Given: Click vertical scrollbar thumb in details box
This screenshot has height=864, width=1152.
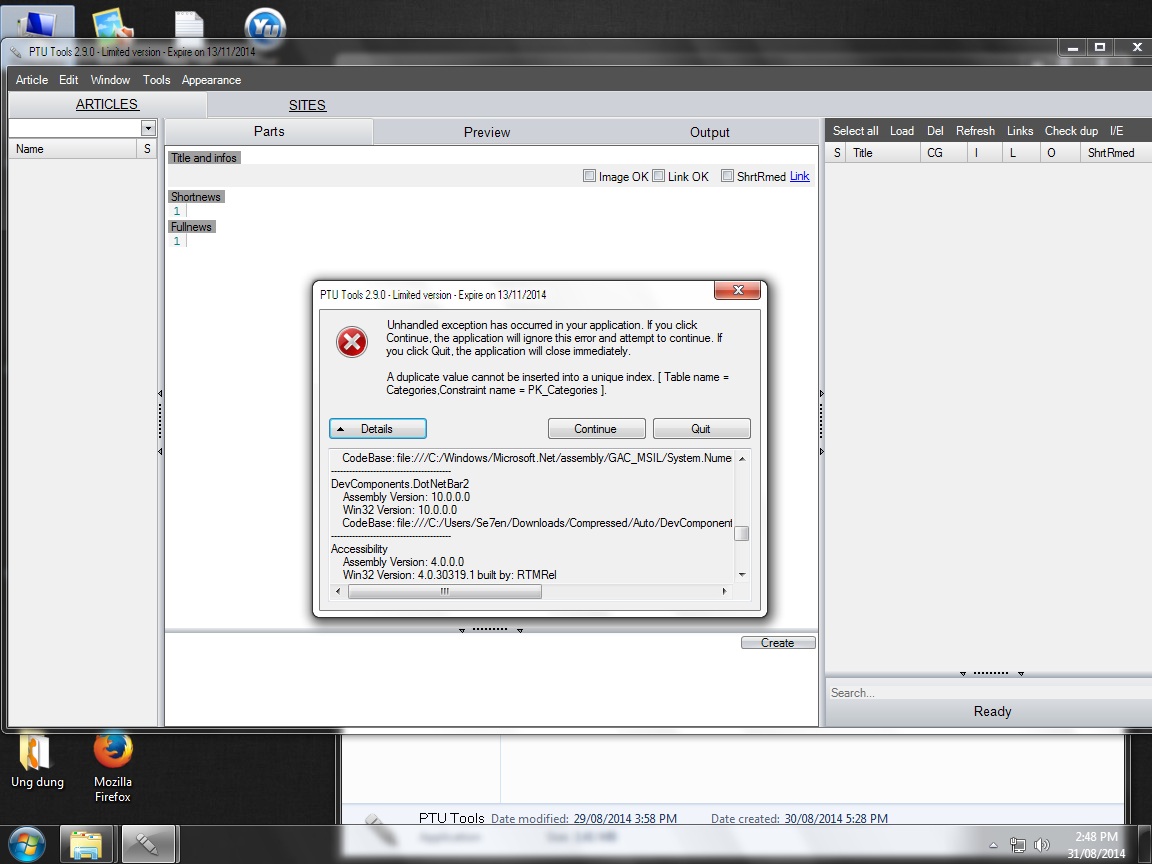Looking at the screenshot, I should (742, 533).
